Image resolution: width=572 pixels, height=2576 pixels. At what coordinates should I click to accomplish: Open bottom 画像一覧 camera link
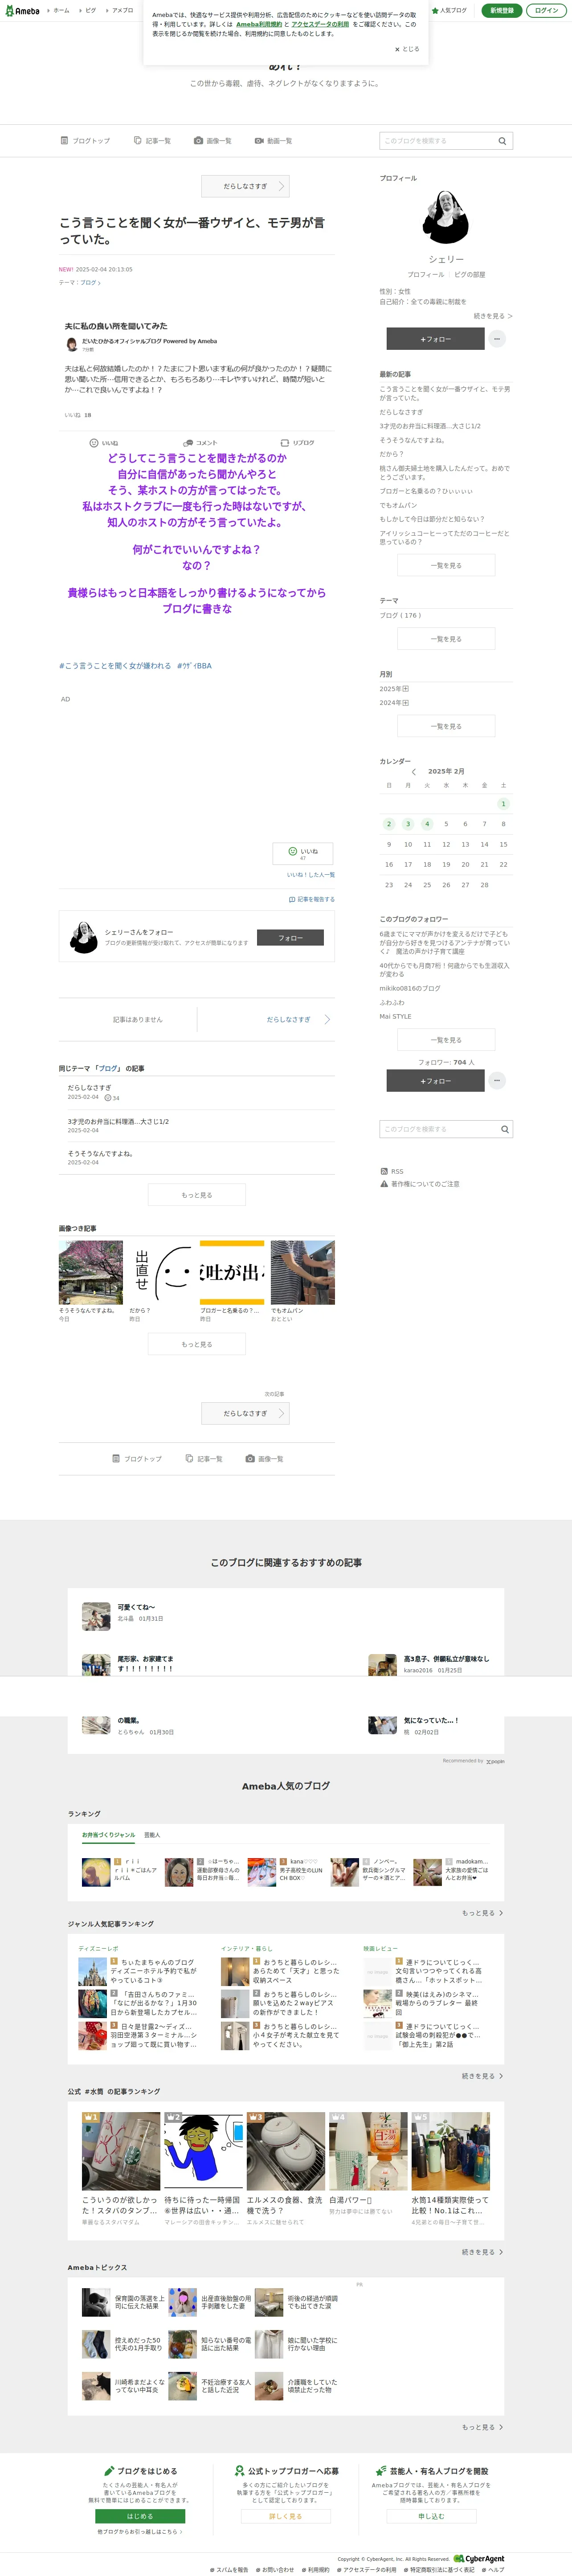coord(265,1459)
